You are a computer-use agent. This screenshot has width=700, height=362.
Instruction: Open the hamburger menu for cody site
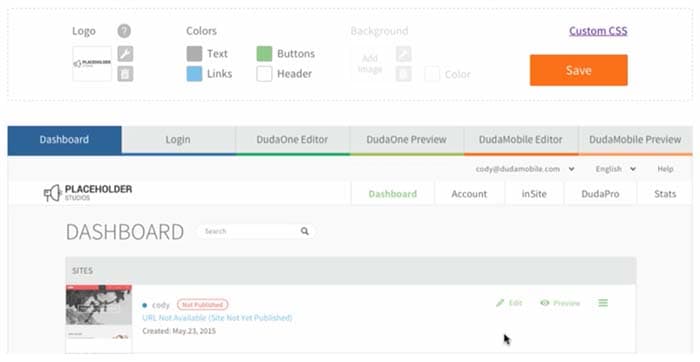click(603, 303)
